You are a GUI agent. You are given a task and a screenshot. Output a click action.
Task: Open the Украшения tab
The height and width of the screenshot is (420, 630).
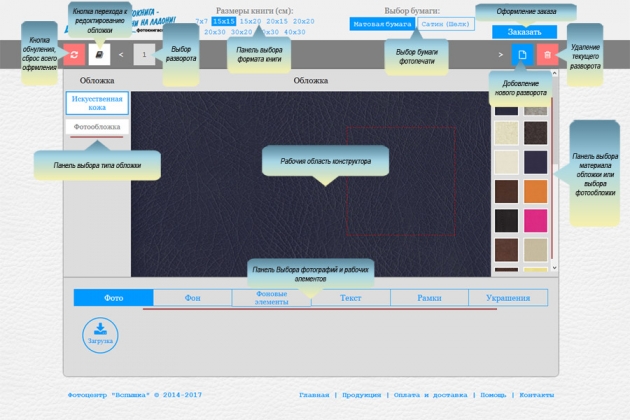pyautogui.click(x=508, y=298)
